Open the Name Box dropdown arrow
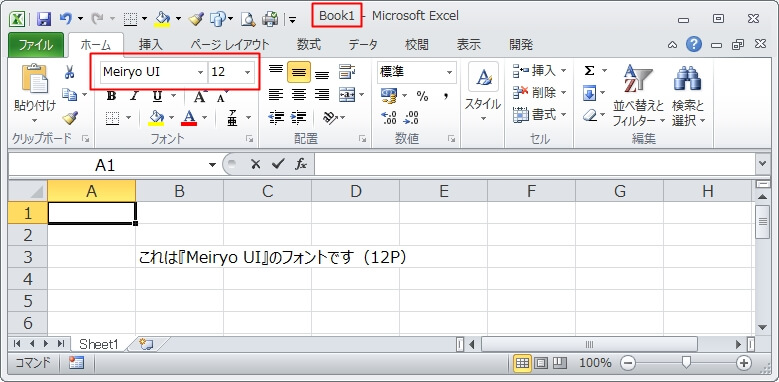The width and height of the screenshot is (779, 382). 213,164
